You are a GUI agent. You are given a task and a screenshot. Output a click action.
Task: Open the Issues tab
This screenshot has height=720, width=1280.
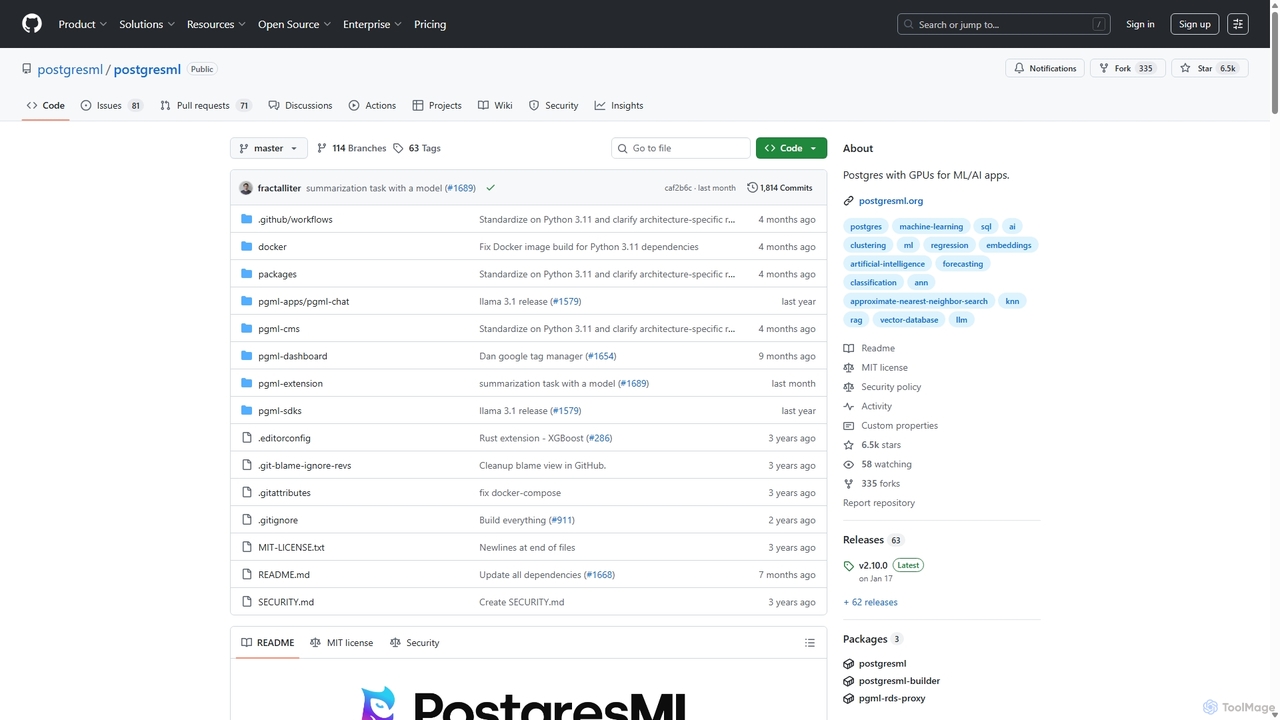click(x=112, y=105)
